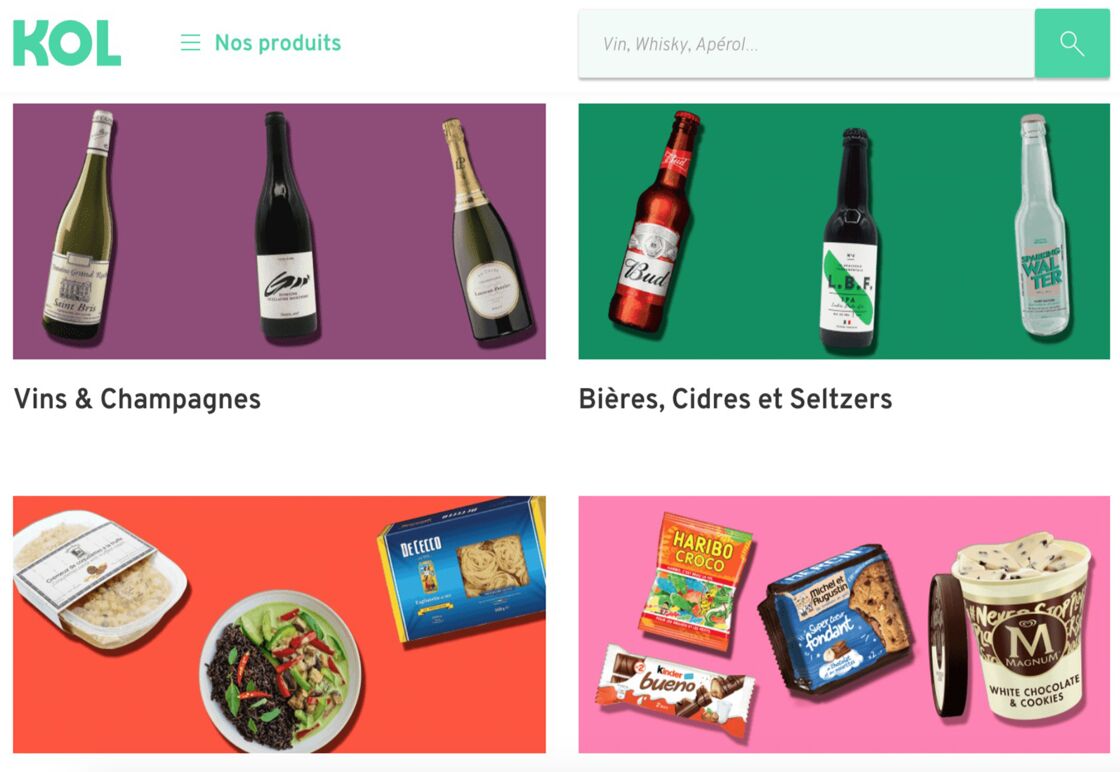Open the Nos produits menu
The width and height of the screenshot is (1120, 772).
278,43
